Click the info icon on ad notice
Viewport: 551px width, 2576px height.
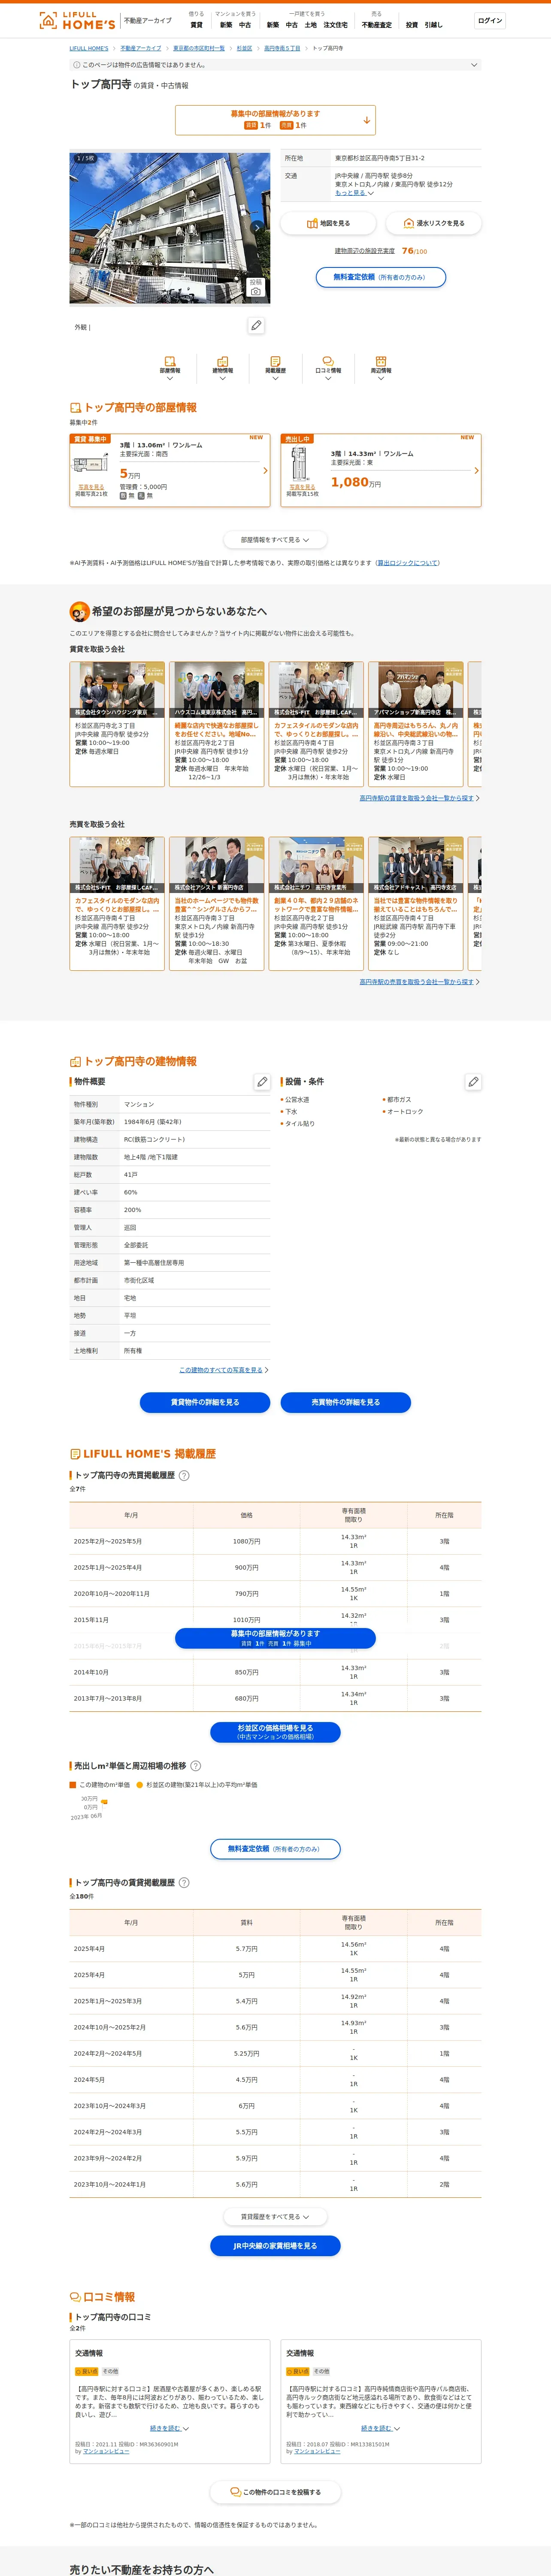click(x=77, y=65)
